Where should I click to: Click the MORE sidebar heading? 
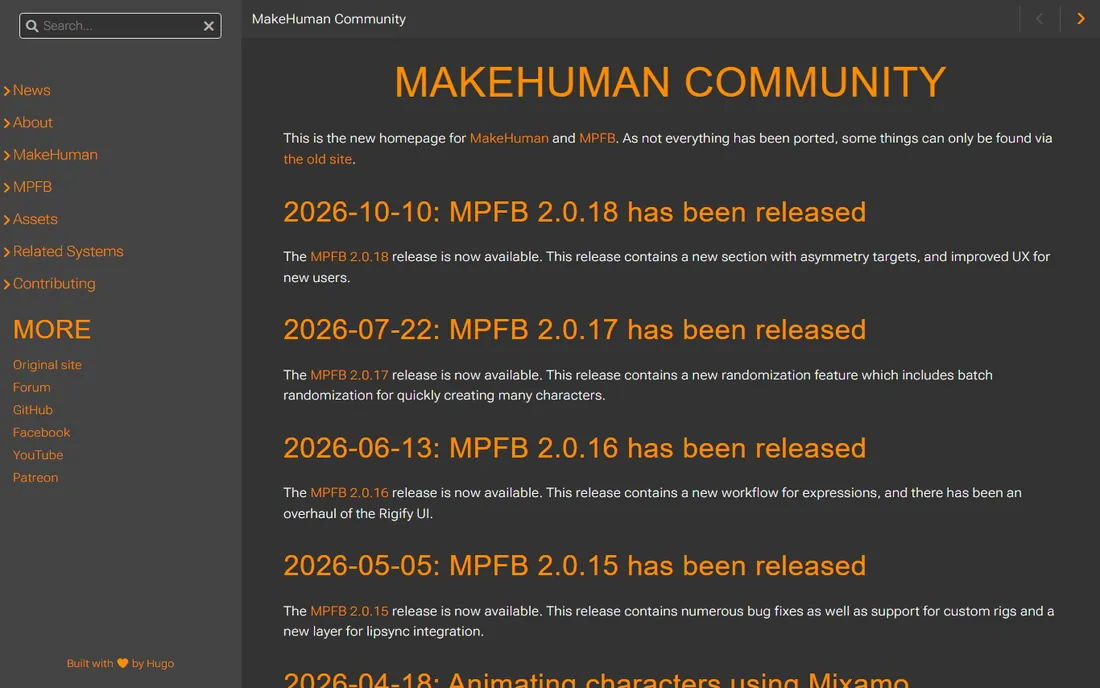coord(52,330)
